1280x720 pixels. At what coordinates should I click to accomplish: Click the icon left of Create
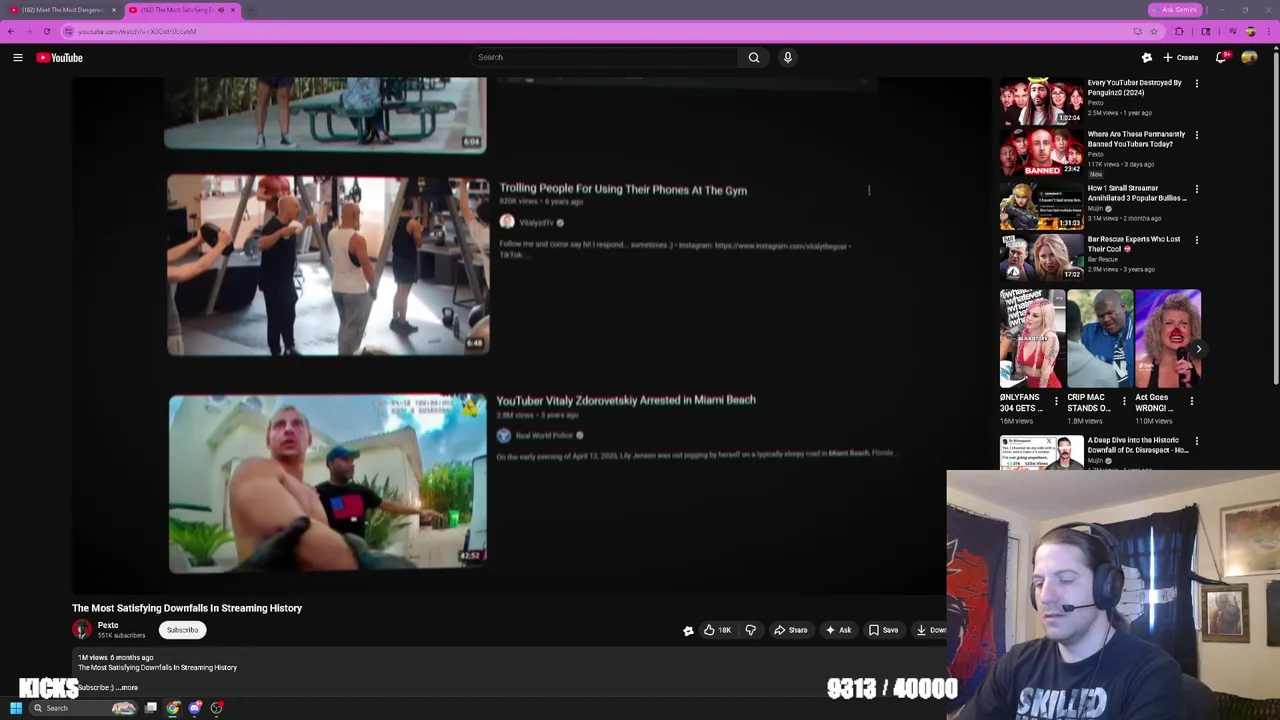tap(1147, 58)
